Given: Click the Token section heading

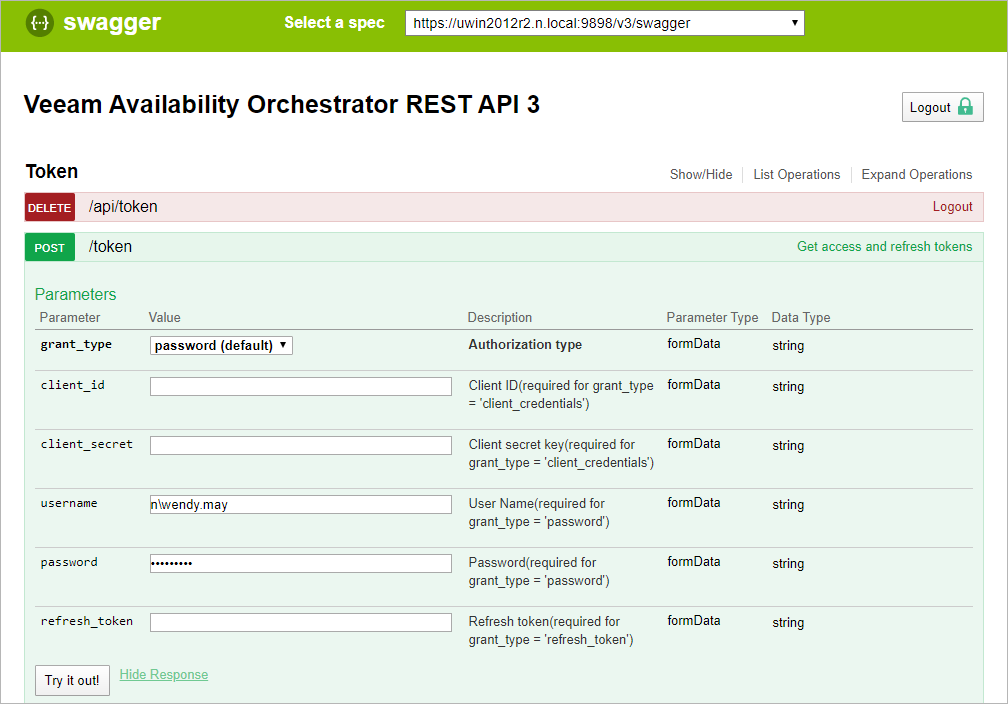Looking at the screenshot, I should tap(51, 171).
